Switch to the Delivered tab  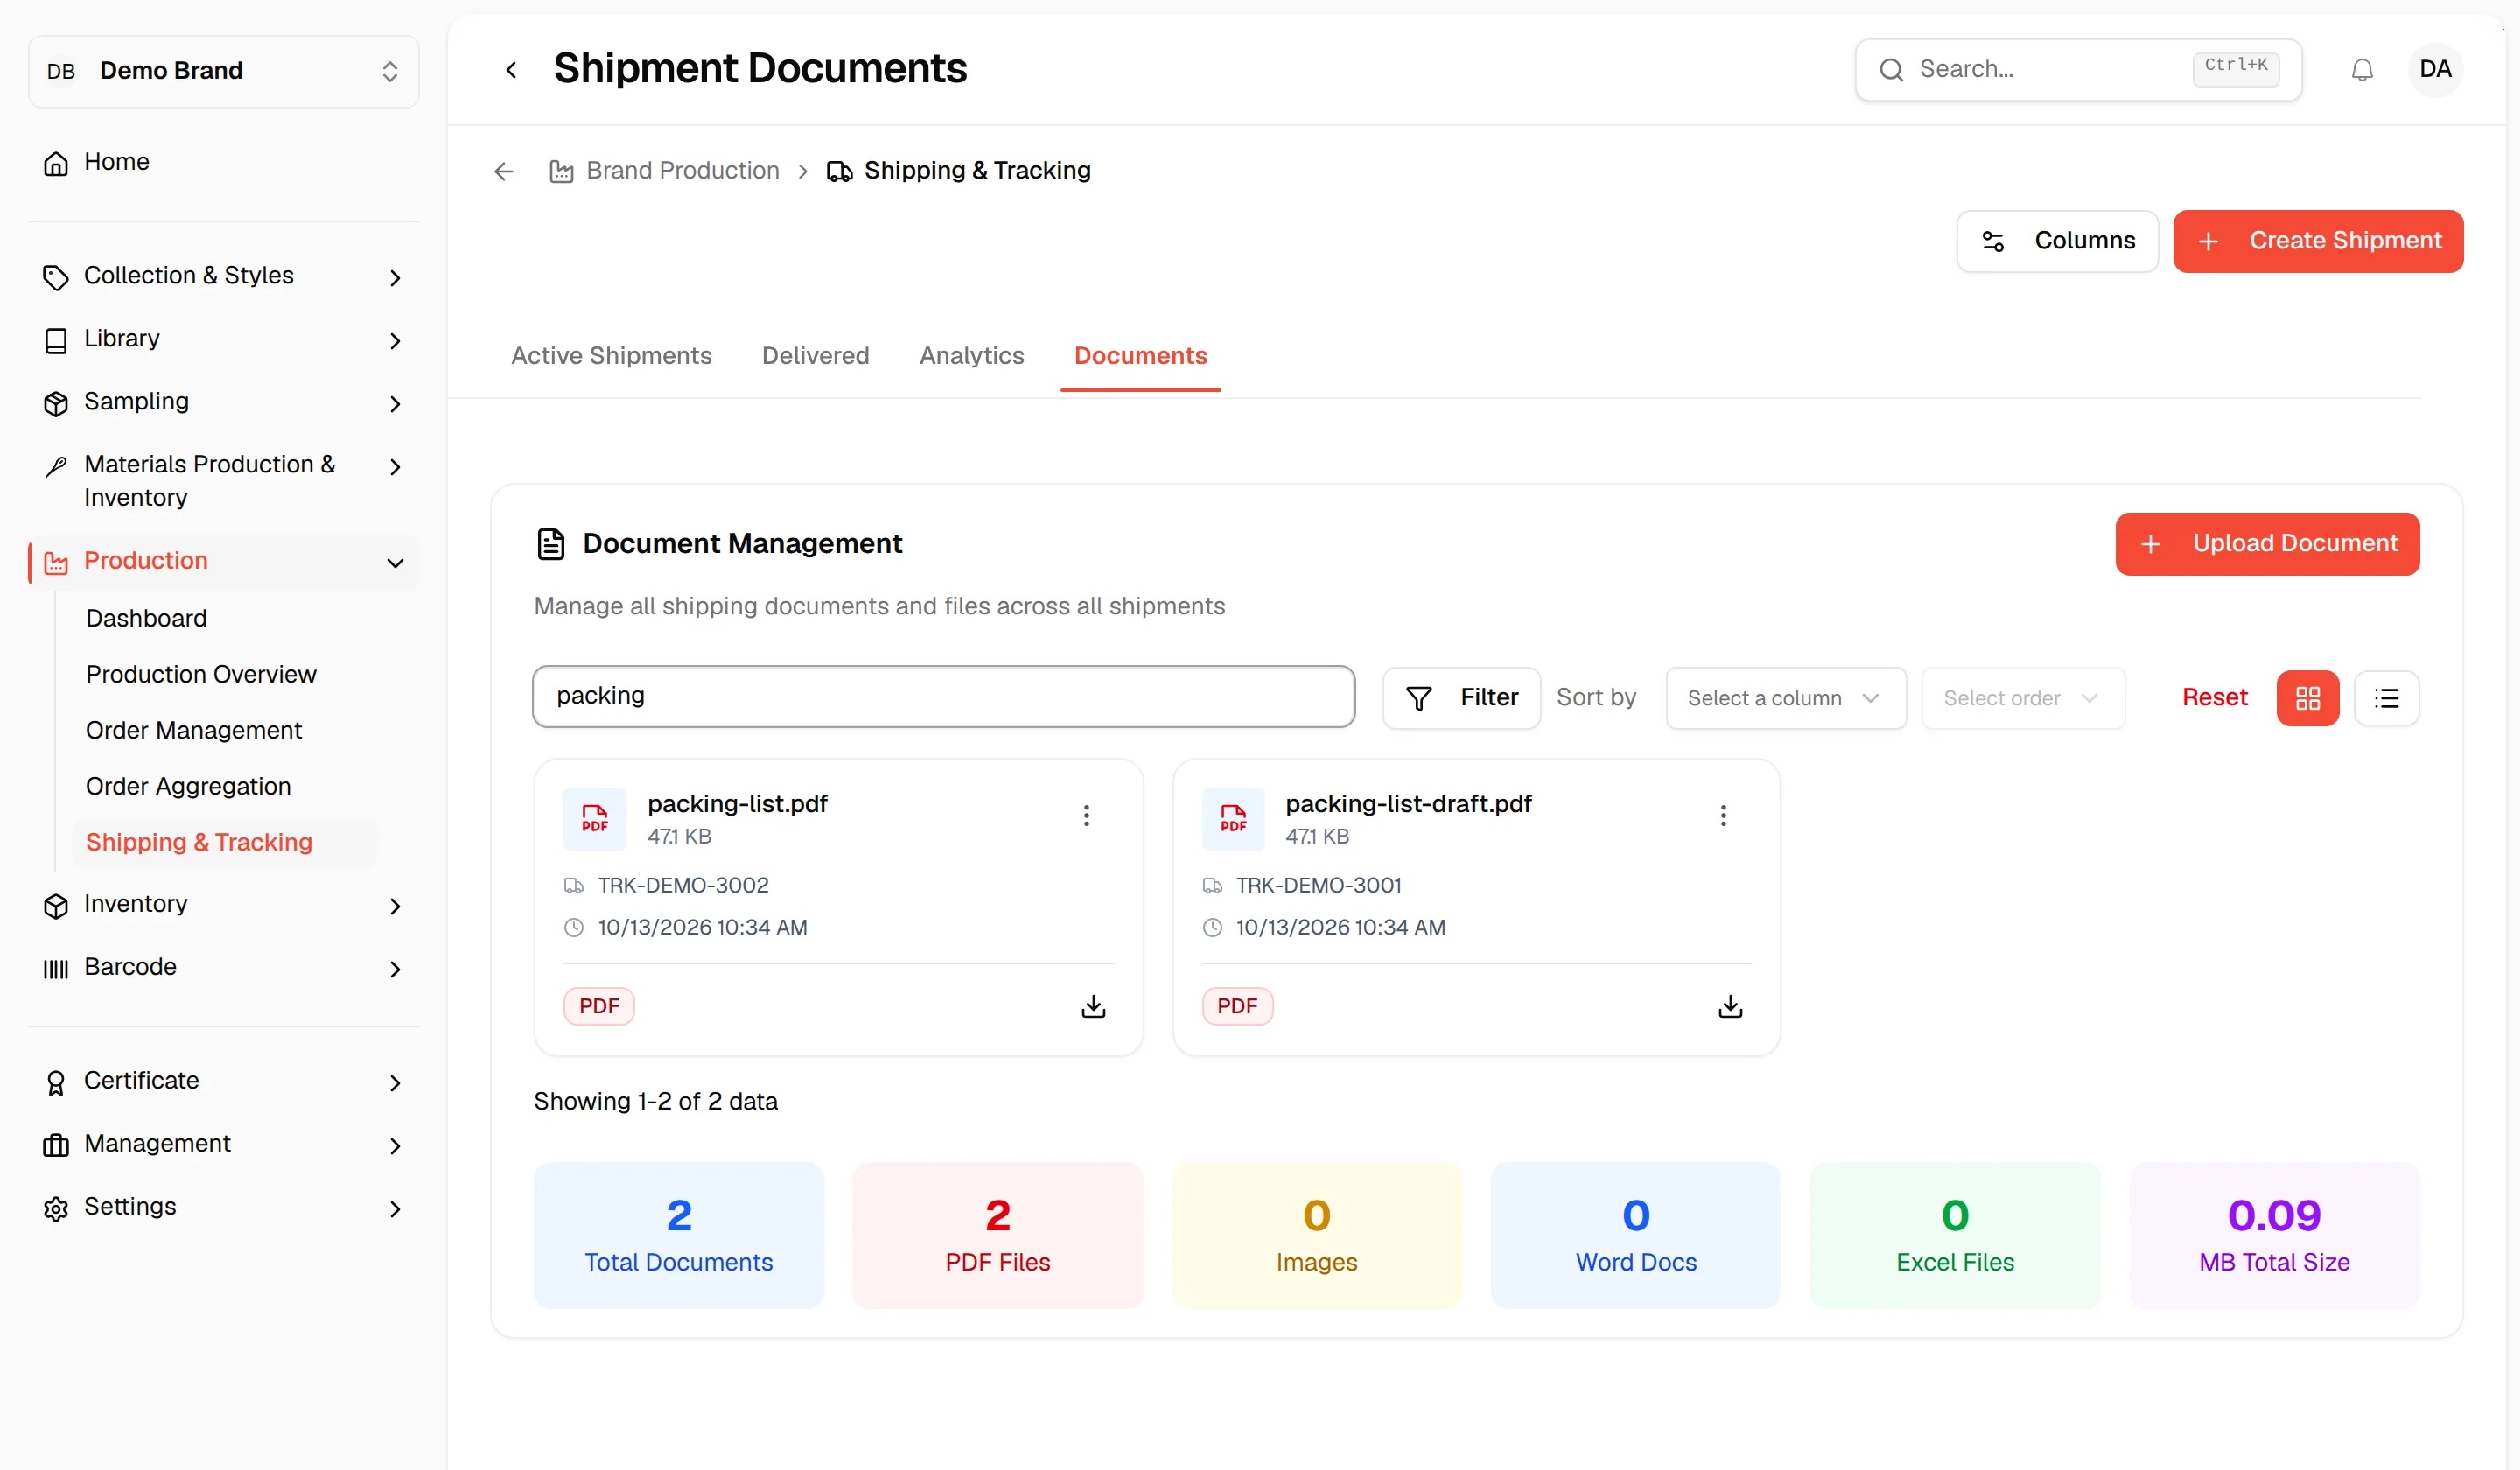[x=815, y=356]
